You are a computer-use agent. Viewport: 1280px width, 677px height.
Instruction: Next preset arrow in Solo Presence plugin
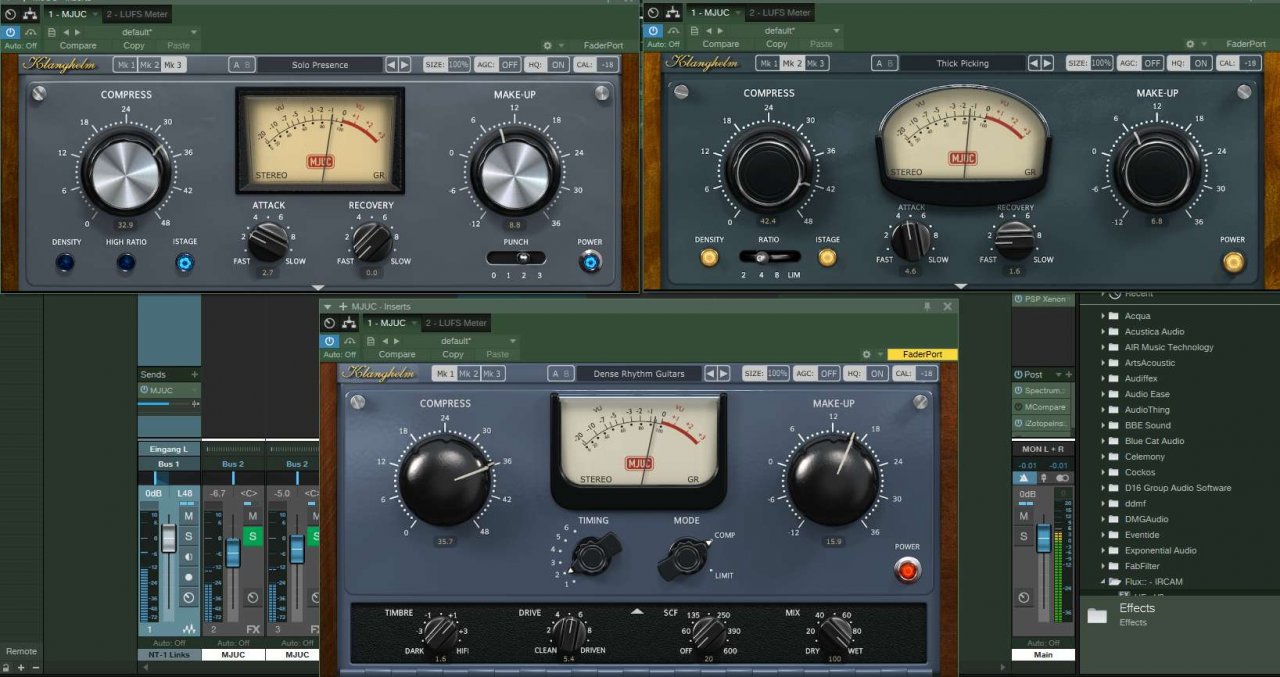pos(404,65)
